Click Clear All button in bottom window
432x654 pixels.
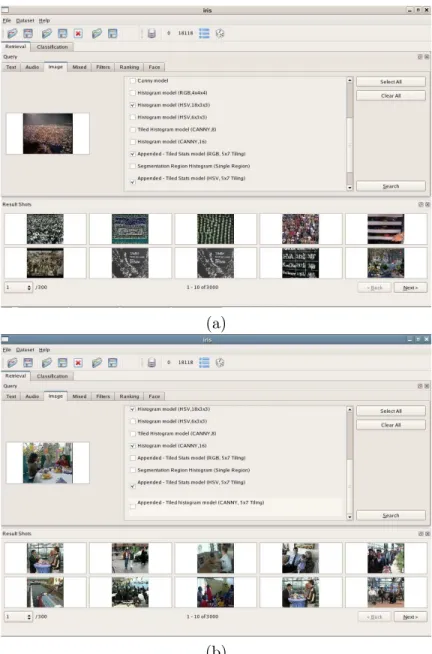point(391,425)
